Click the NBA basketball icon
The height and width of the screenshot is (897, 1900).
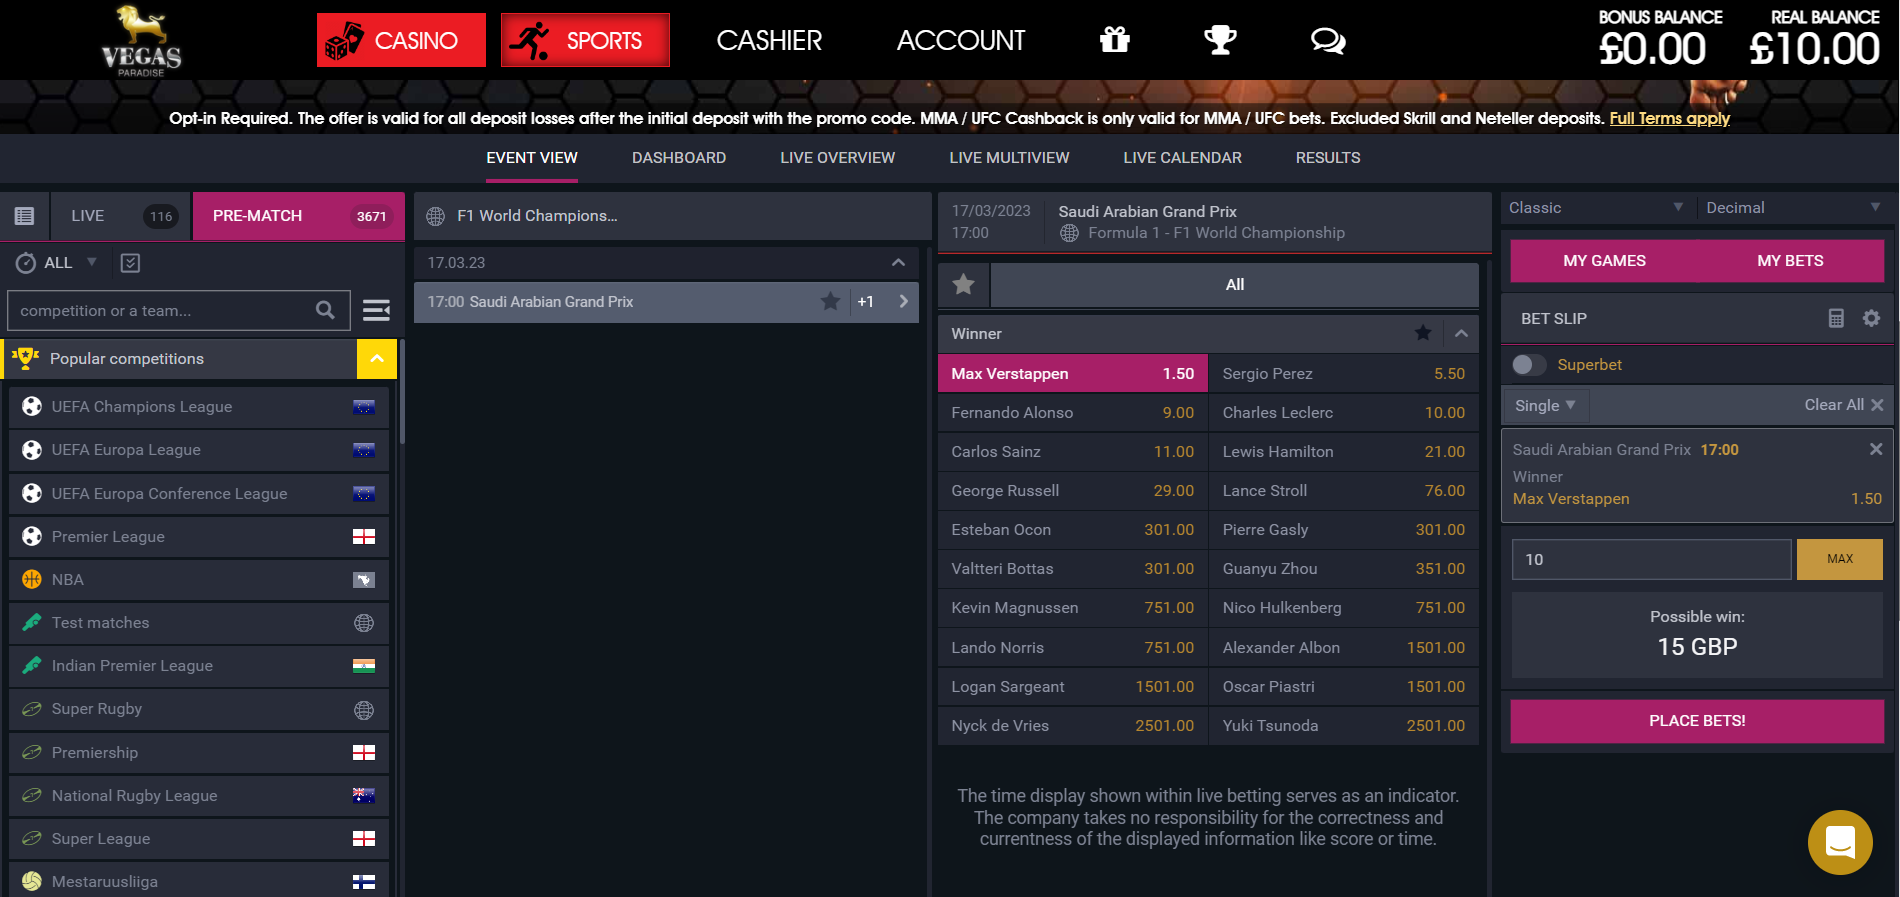point(32,579)
